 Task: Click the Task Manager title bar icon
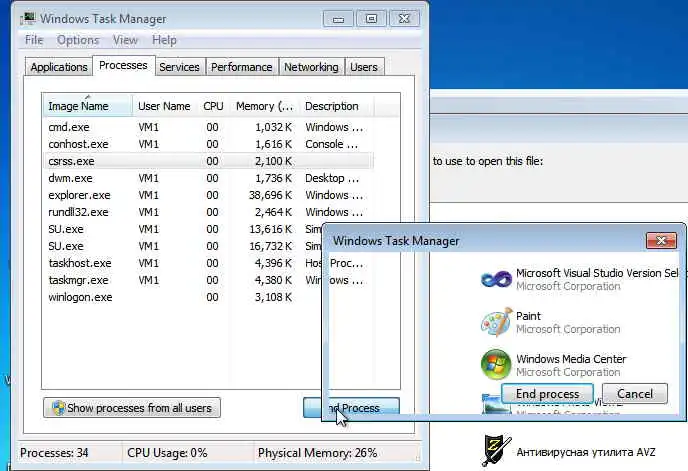pos(28,19)
